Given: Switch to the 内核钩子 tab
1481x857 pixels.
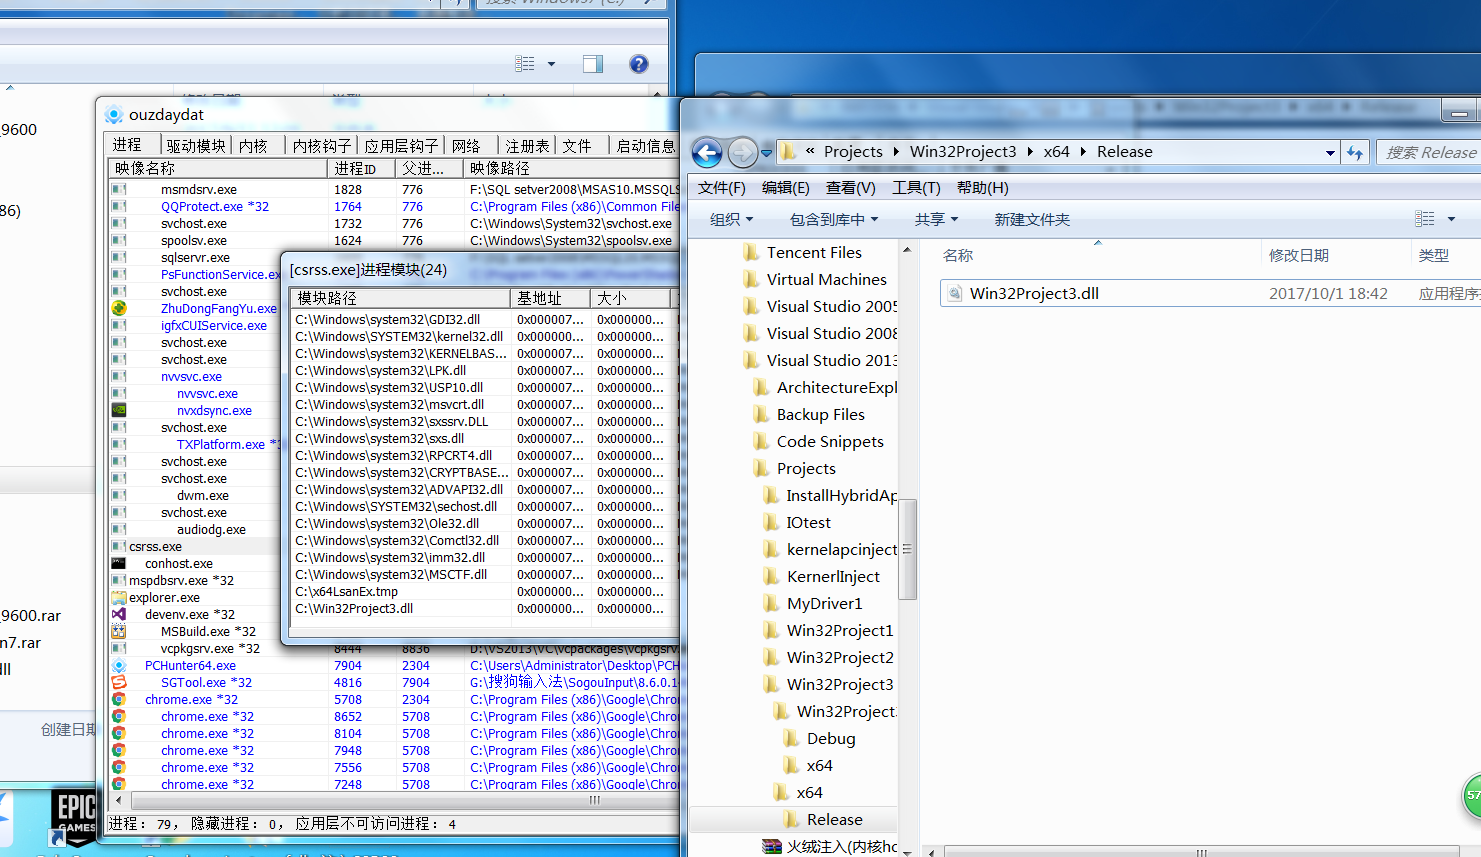Looking at the screenshot, I should point(322,146).
